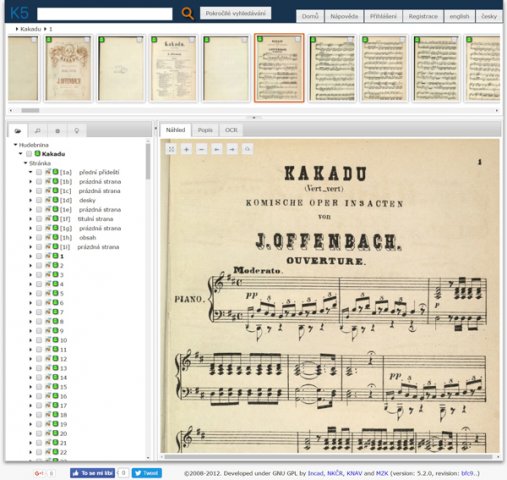
Task: Click the green icon on page [1d] desky
Action: click(55, 200)
